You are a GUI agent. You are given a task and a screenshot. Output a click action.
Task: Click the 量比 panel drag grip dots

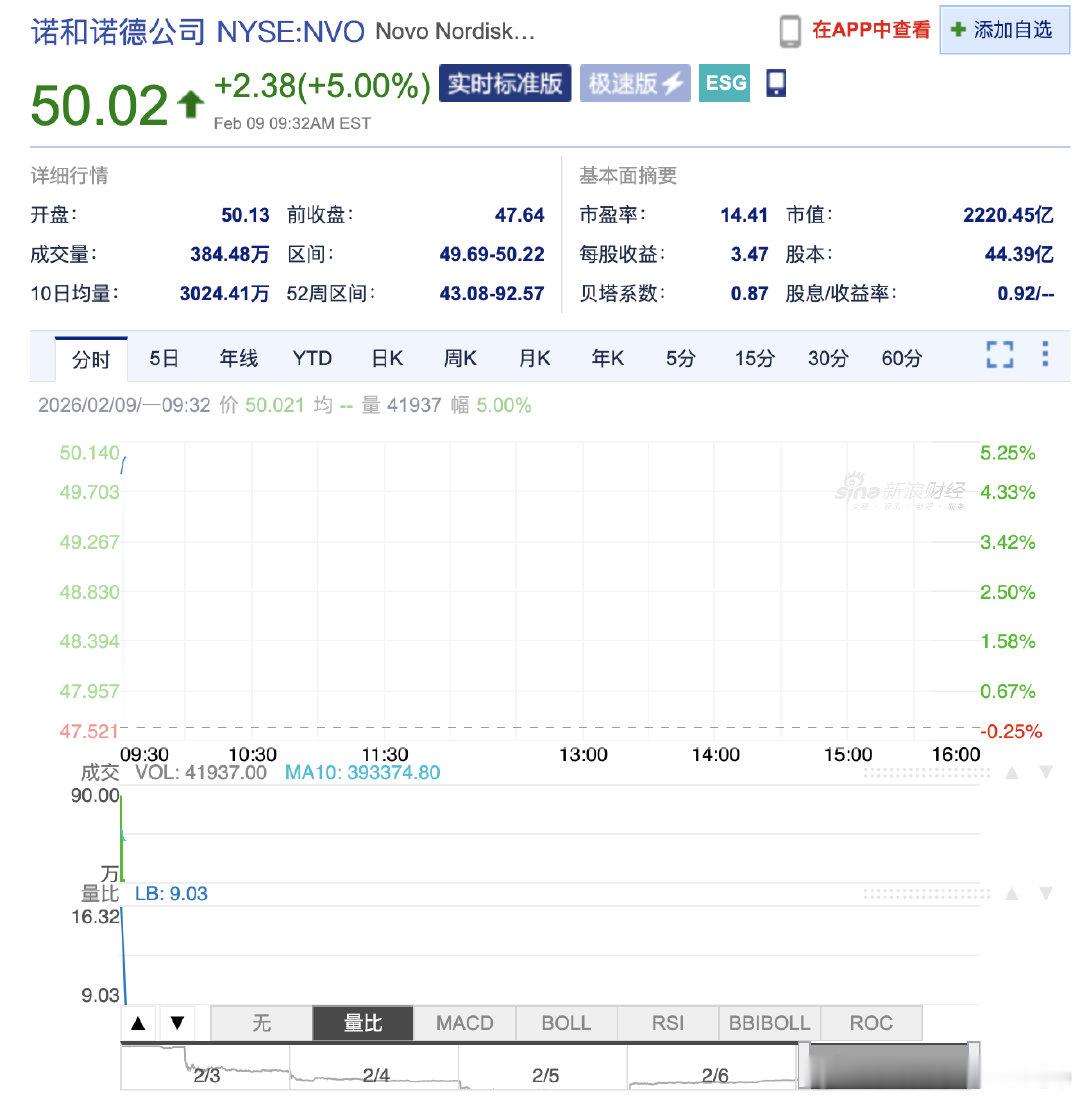click(x=926, y=894)
